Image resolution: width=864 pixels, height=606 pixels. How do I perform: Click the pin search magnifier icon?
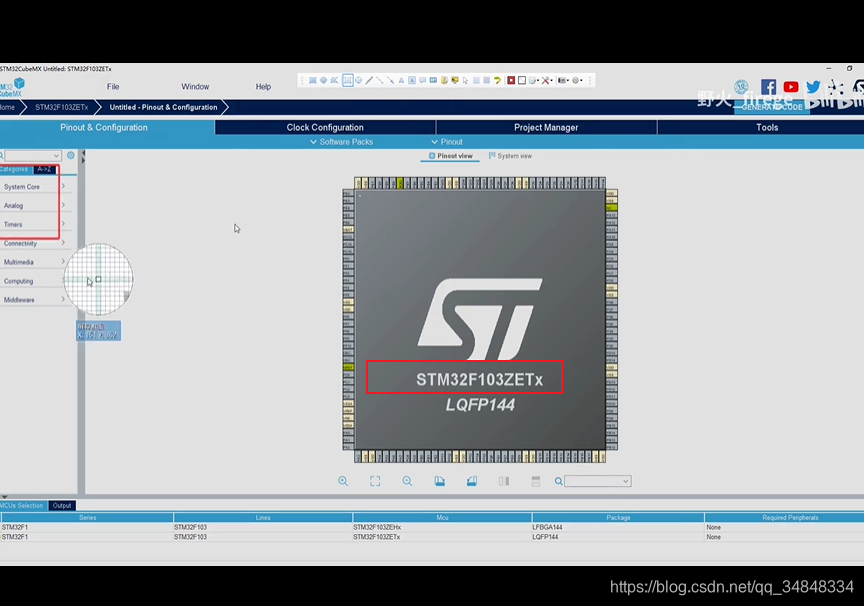pos(558,481)
